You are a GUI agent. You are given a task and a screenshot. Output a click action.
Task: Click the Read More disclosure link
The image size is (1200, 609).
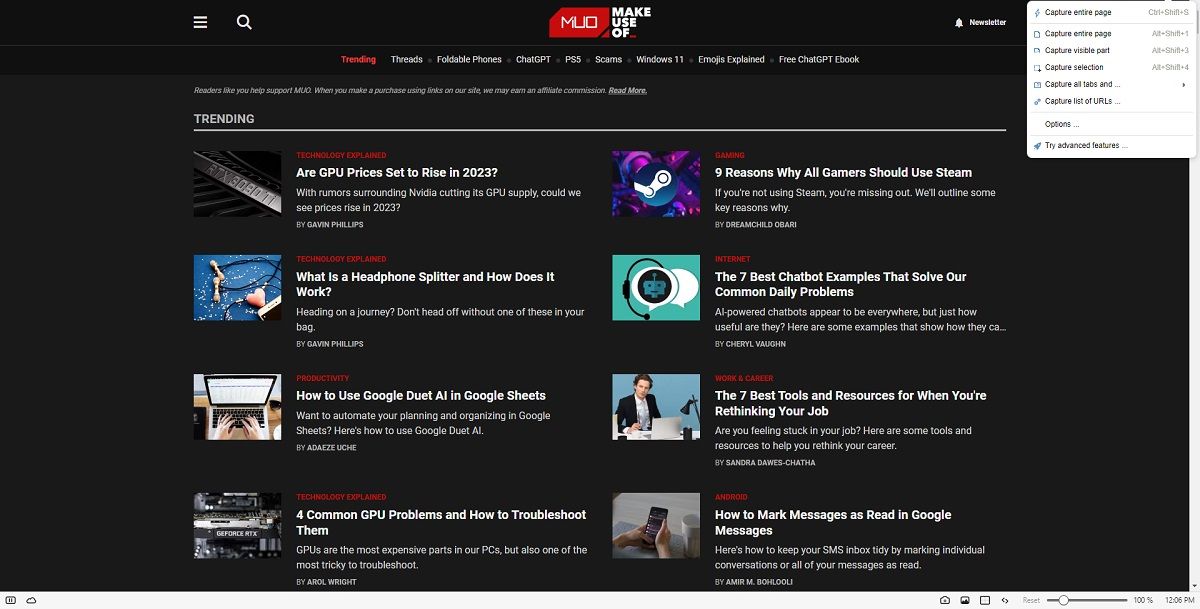(628, 90)
